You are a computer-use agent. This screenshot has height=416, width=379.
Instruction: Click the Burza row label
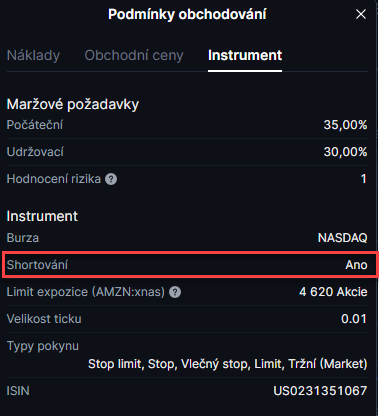pyautogui.click(x=23, y=238)
